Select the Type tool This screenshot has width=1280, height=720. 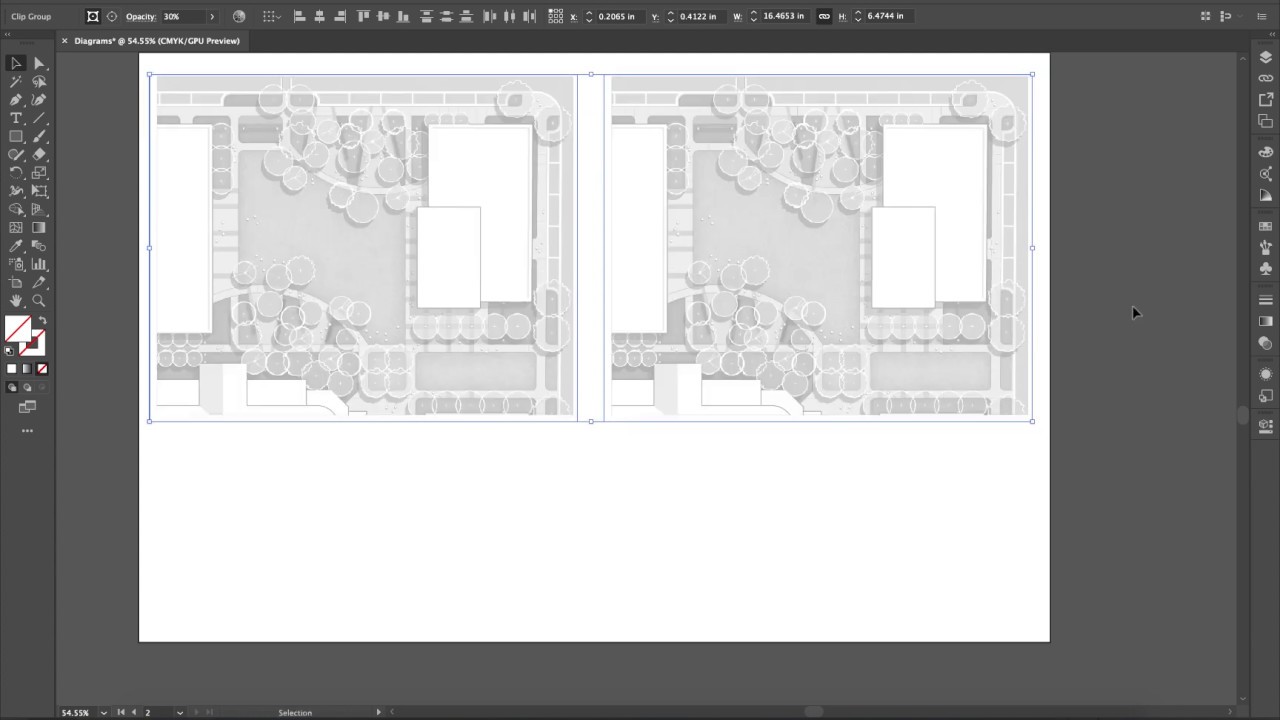click(x=16, y=118)
